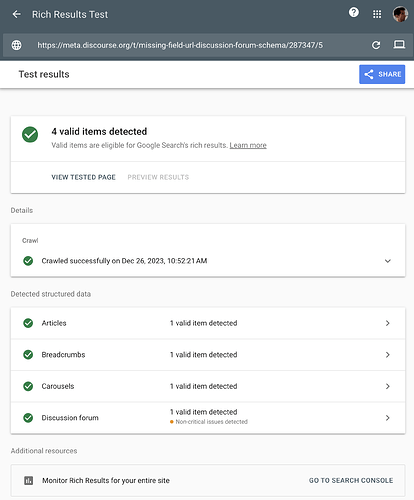Click the globe icon beside URL
414x500 pixels.
16,45
